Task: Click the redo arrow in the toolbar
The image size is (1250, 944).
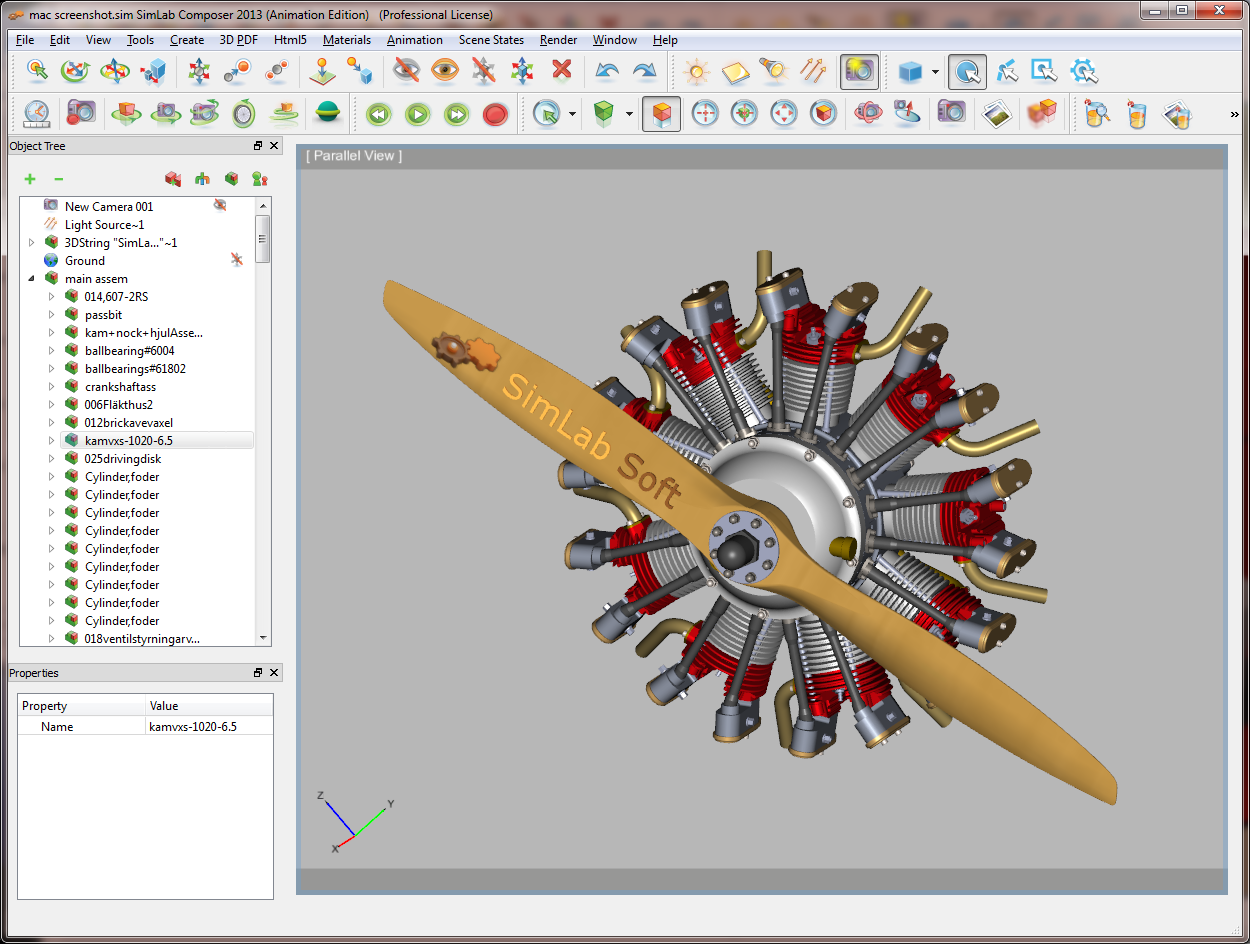Action: [645, 71]
